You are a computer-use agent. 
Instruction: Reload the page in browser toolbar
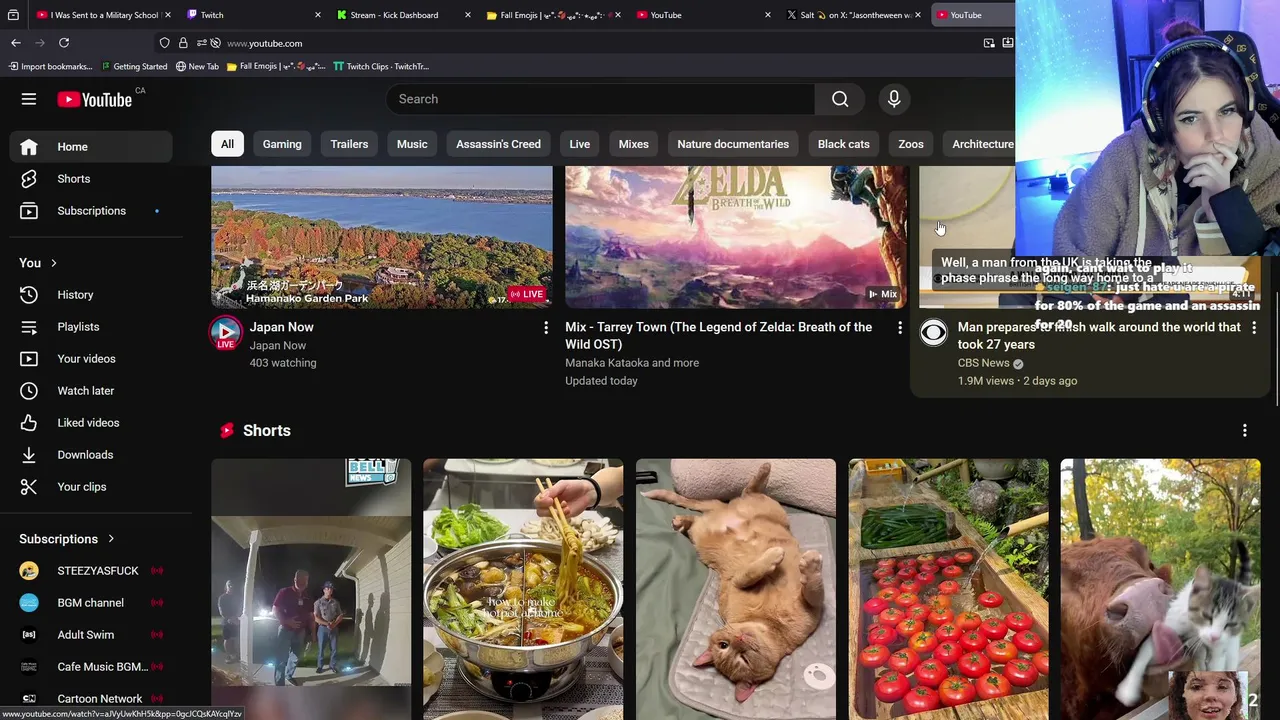64,43
